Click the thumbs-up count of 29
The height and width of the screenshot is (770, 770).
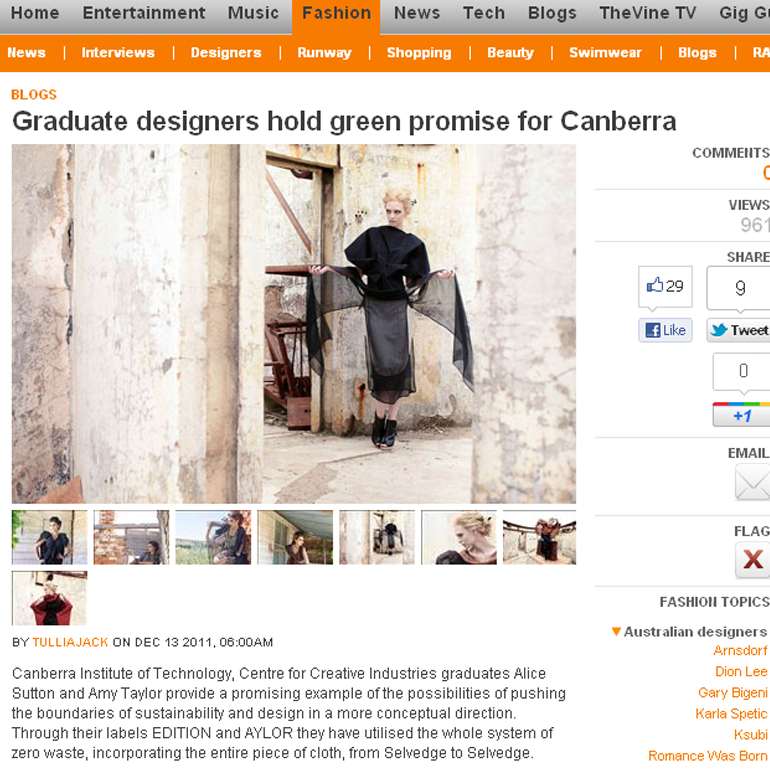[x=665, y=287]
